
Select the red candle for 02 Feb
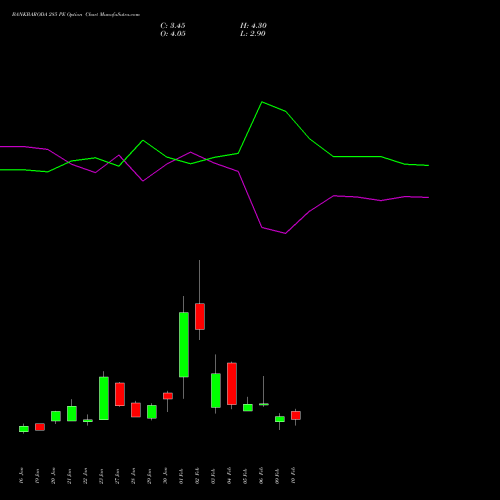(x=200, y=316)
